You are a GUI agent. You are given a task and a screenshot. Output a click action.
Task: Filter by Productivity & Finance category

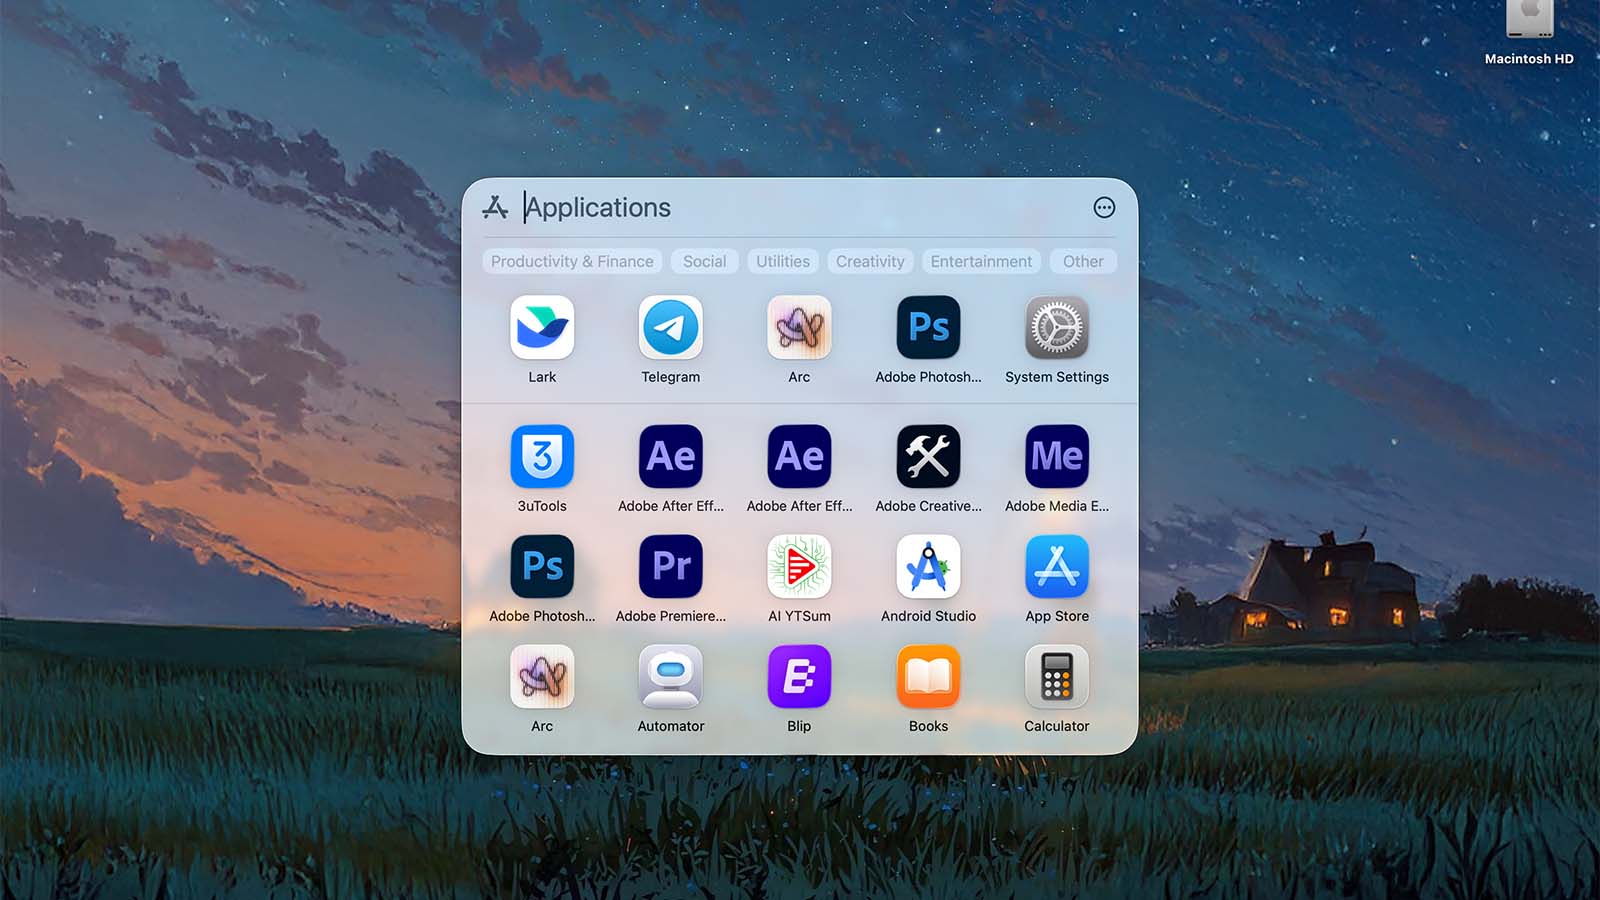[x=572, y=261]
